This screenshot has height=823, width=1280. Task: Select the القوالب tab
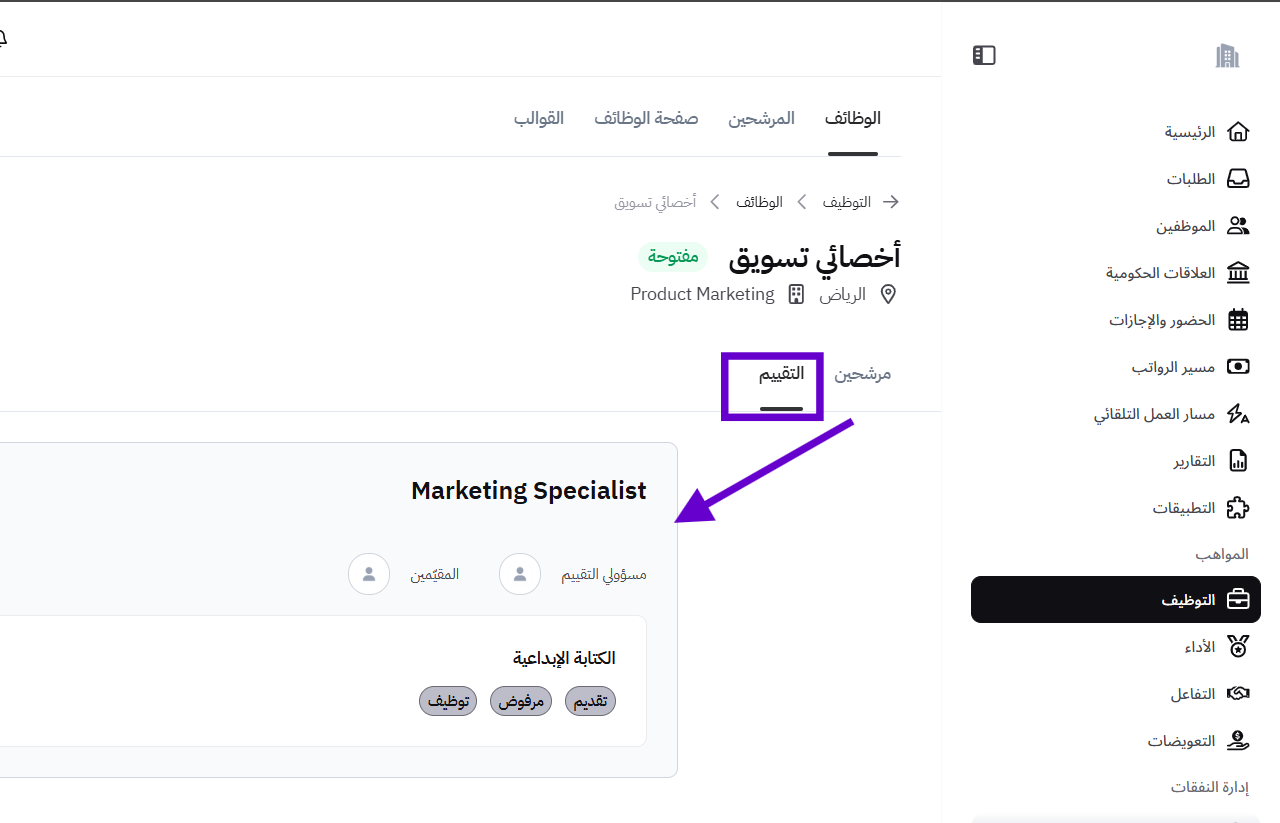tap(539, 118)
